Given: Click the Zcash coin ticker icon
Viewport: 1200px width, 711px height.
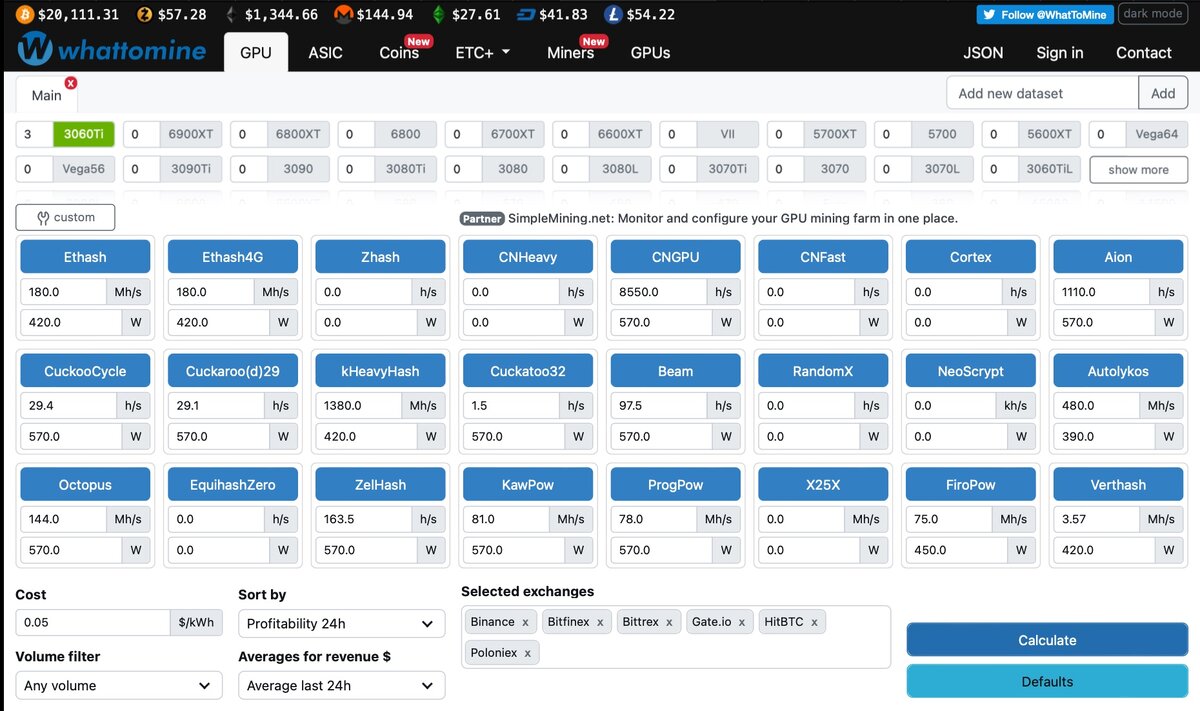Looking at the screenshot, I should click(x=144, y=14).
